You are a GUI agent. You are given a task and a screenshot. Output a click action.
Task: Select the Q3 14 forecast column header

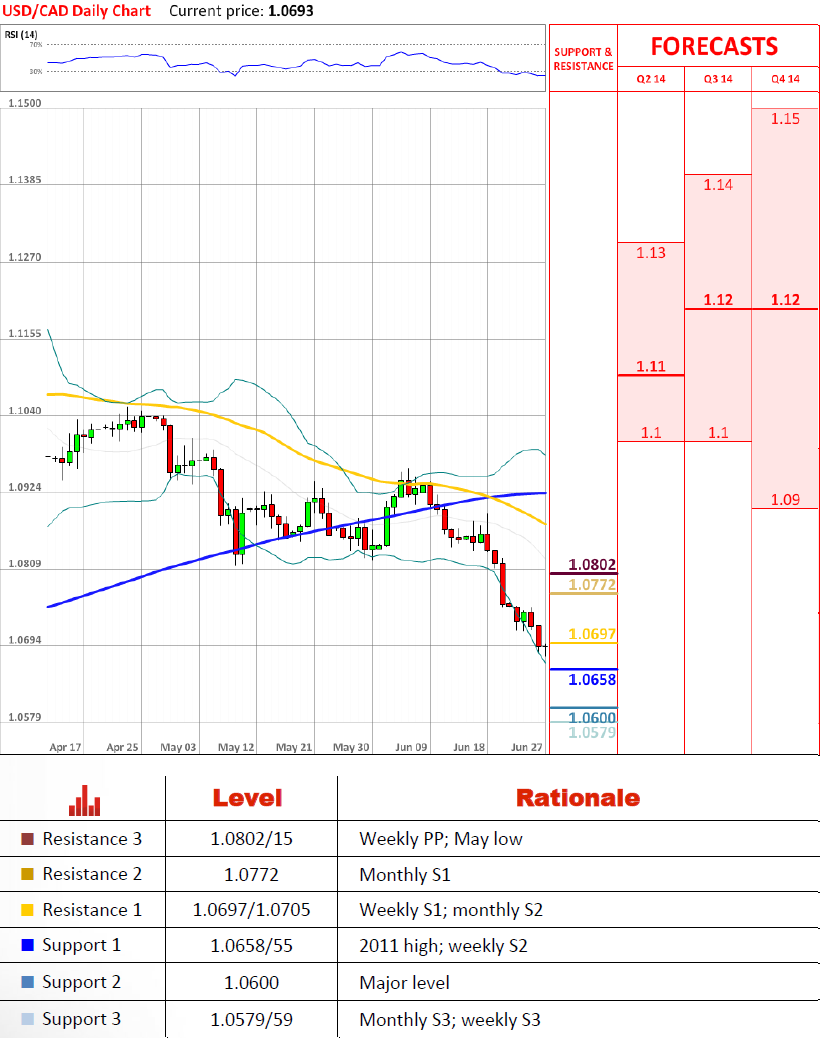[717, 79]
